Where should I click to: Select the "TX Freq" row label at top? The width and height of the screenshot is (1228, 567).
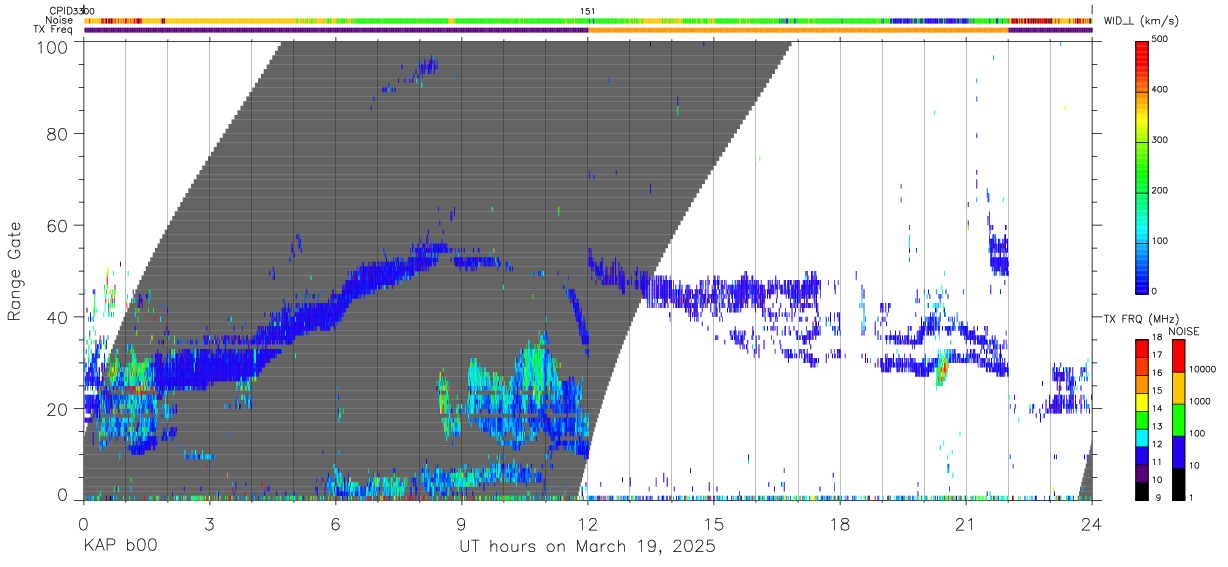click(x=54, y=29)
